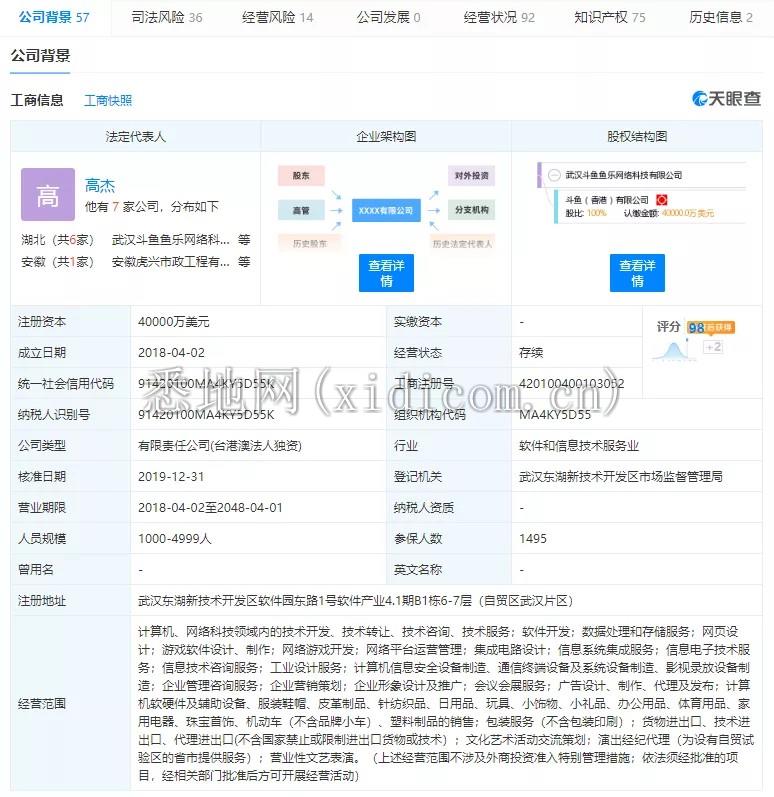The image size is (774, 797).
Task: Click the 历史法定代表人 box in structure diagram
Action: (x=462, y=243)
